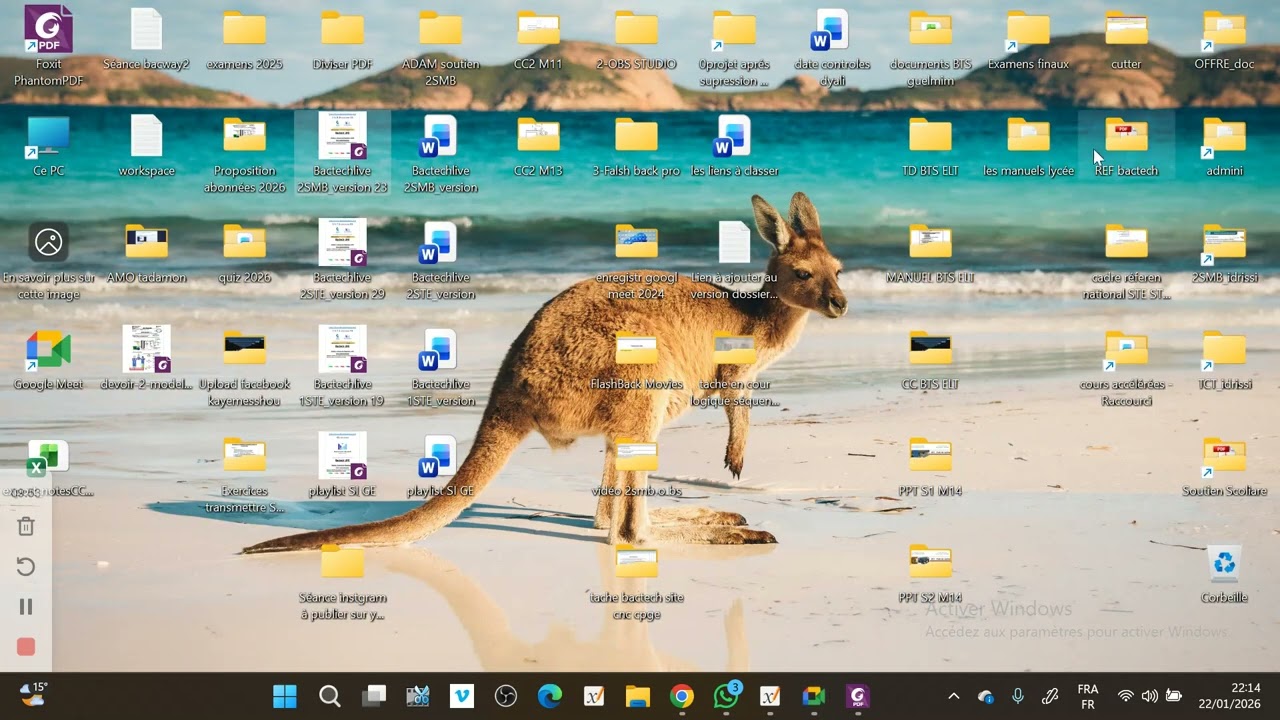The image size is (1280, 720).
Task: Select the PPT S2 M14 folder
Action: pyautogui.click(x=930, y=573)
